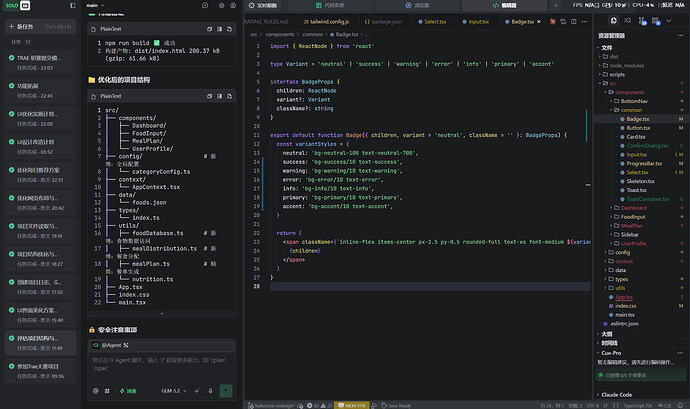Click the new task button with plus
Image resolution: width=690 pixels, height=409 pixels.
[x=40, y=27]
